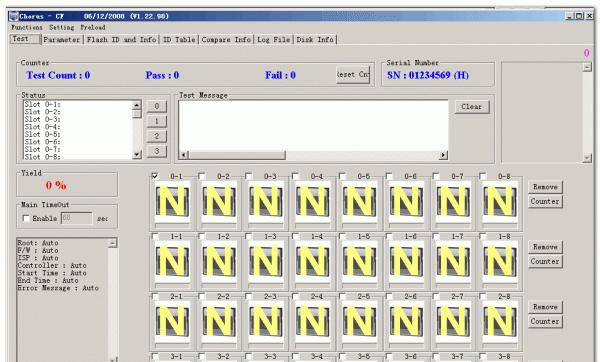This screenshot has width=600, height=362.
Task: Check the 1-4 slot checkbox
Action: coord(295,236)
